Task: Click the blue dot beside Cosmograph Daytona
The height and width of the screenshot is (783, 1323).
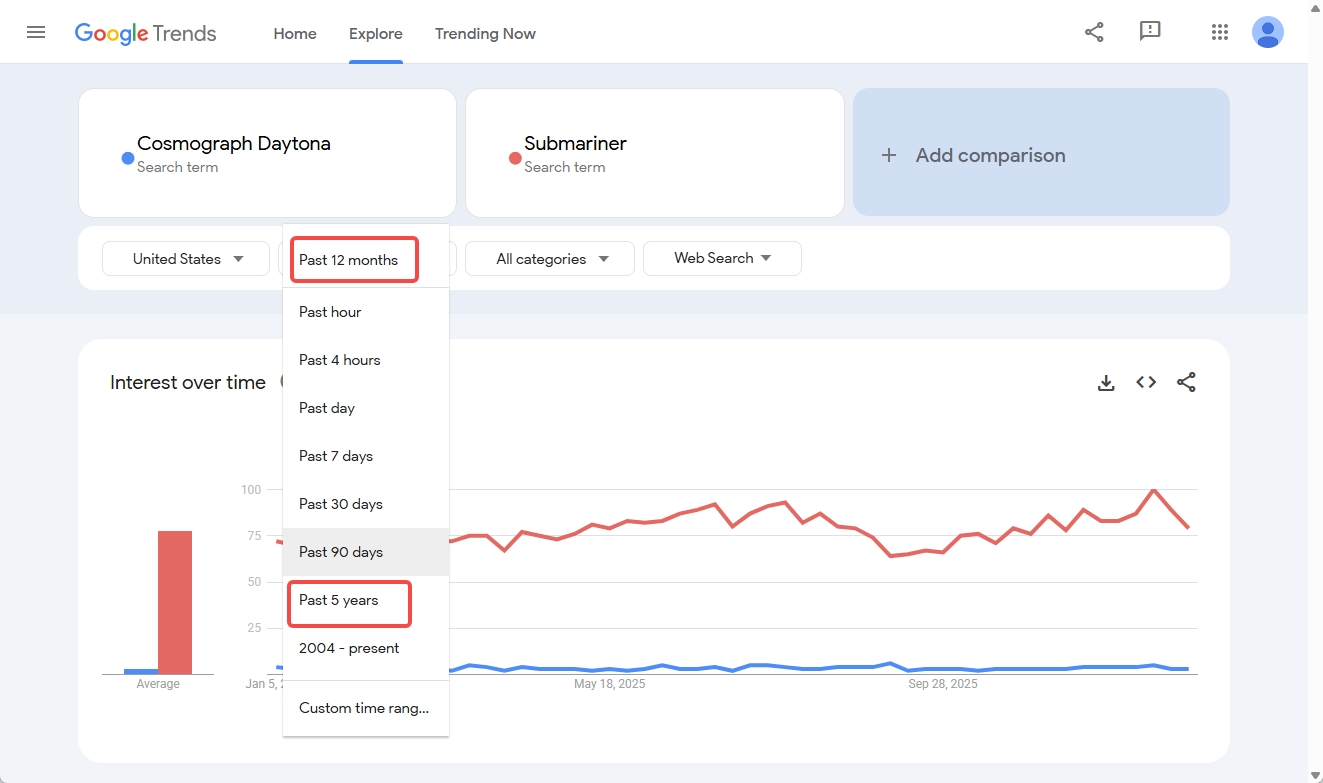Action: tap(127, 158)
